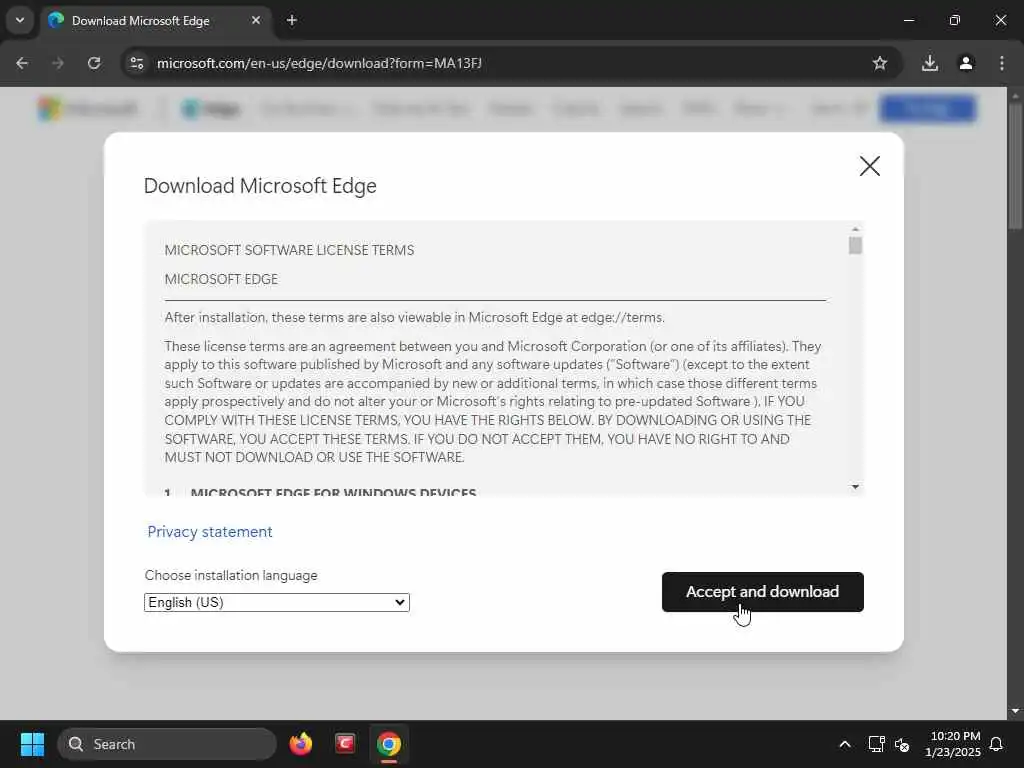The image size is (1024, 768).
Task: Go back to the previous page
Action: (22, 63)
